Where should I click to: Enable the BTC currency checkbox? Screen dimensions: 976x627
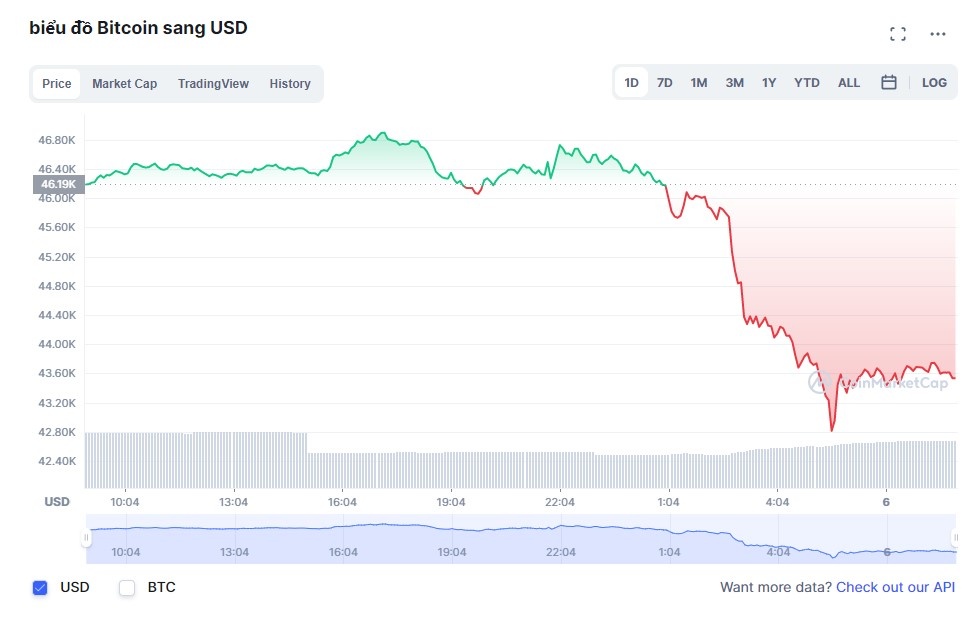click(127, 588)
